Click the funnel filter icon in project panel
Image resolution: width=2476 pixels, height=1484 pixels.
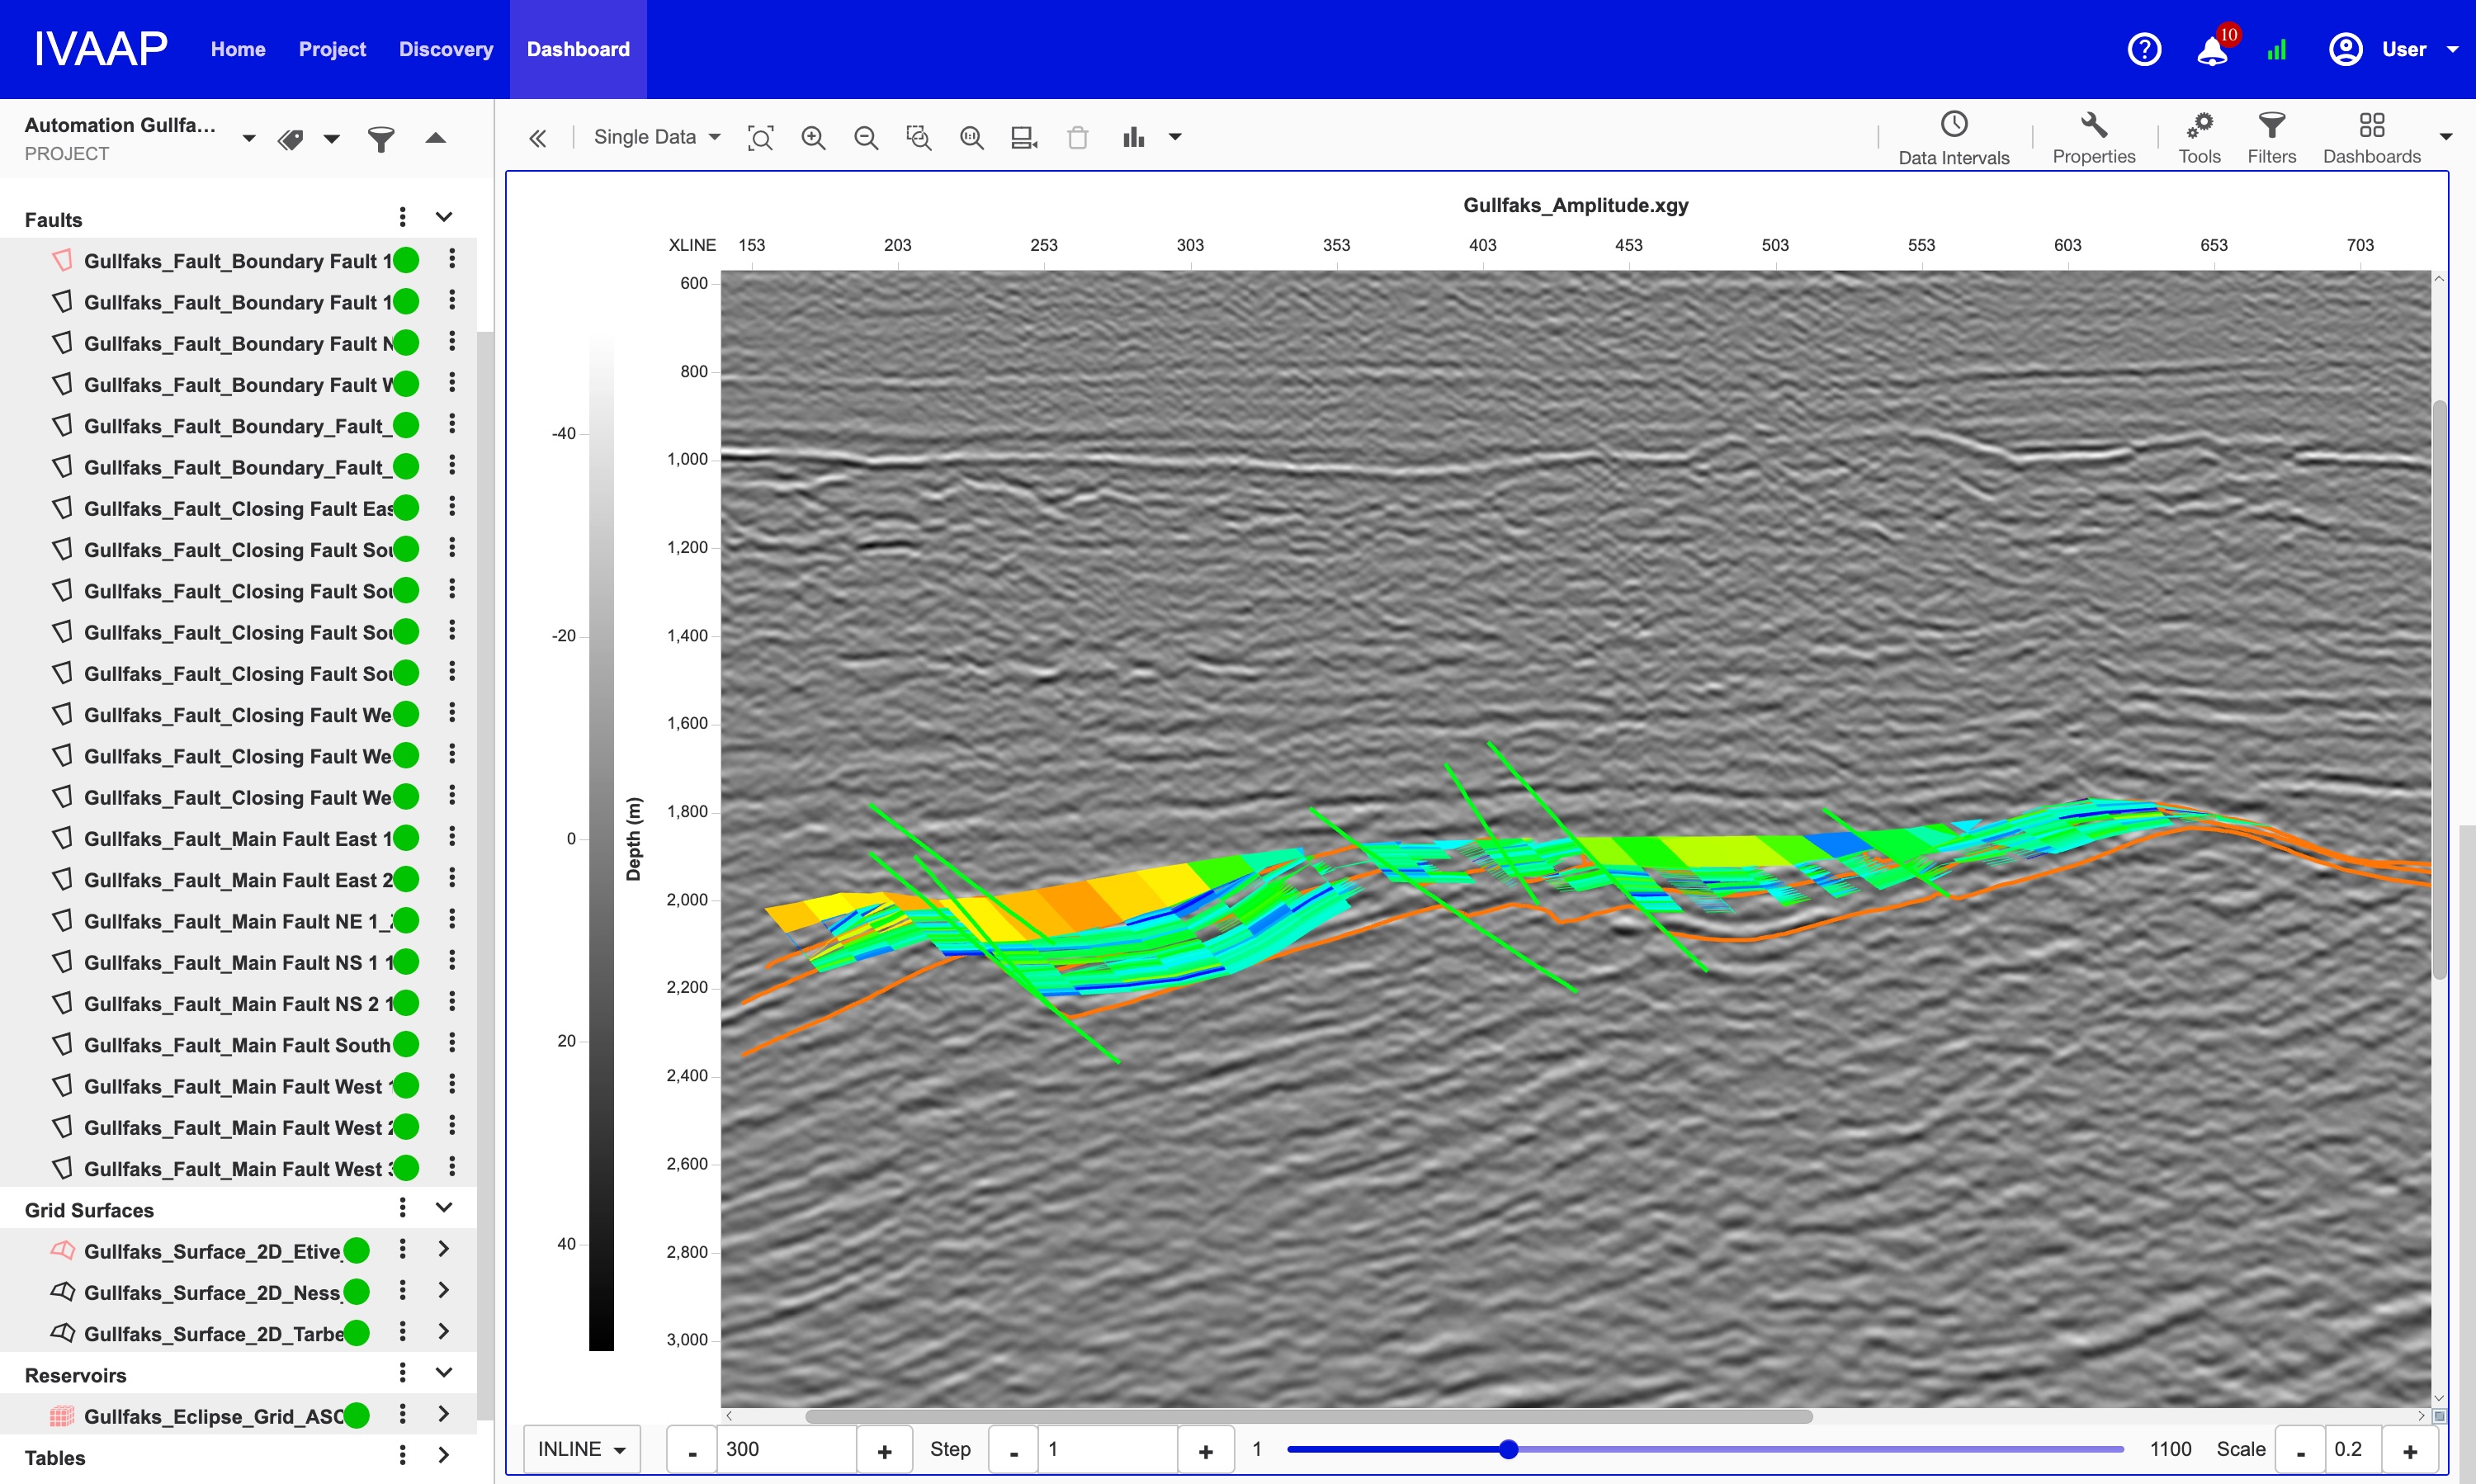[381, 139]
